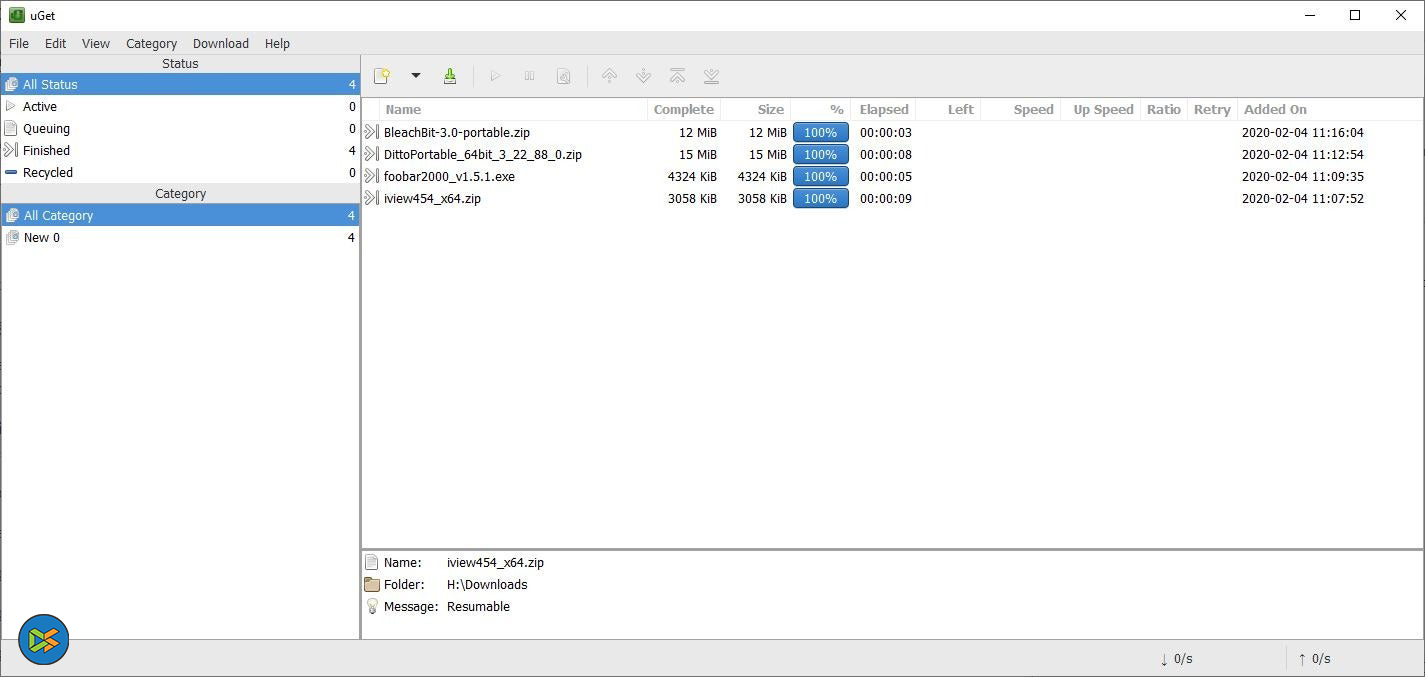The height and width of the screenshot is (677, 1425).
Task: Select the All Status filter
Action: (180, 84)
